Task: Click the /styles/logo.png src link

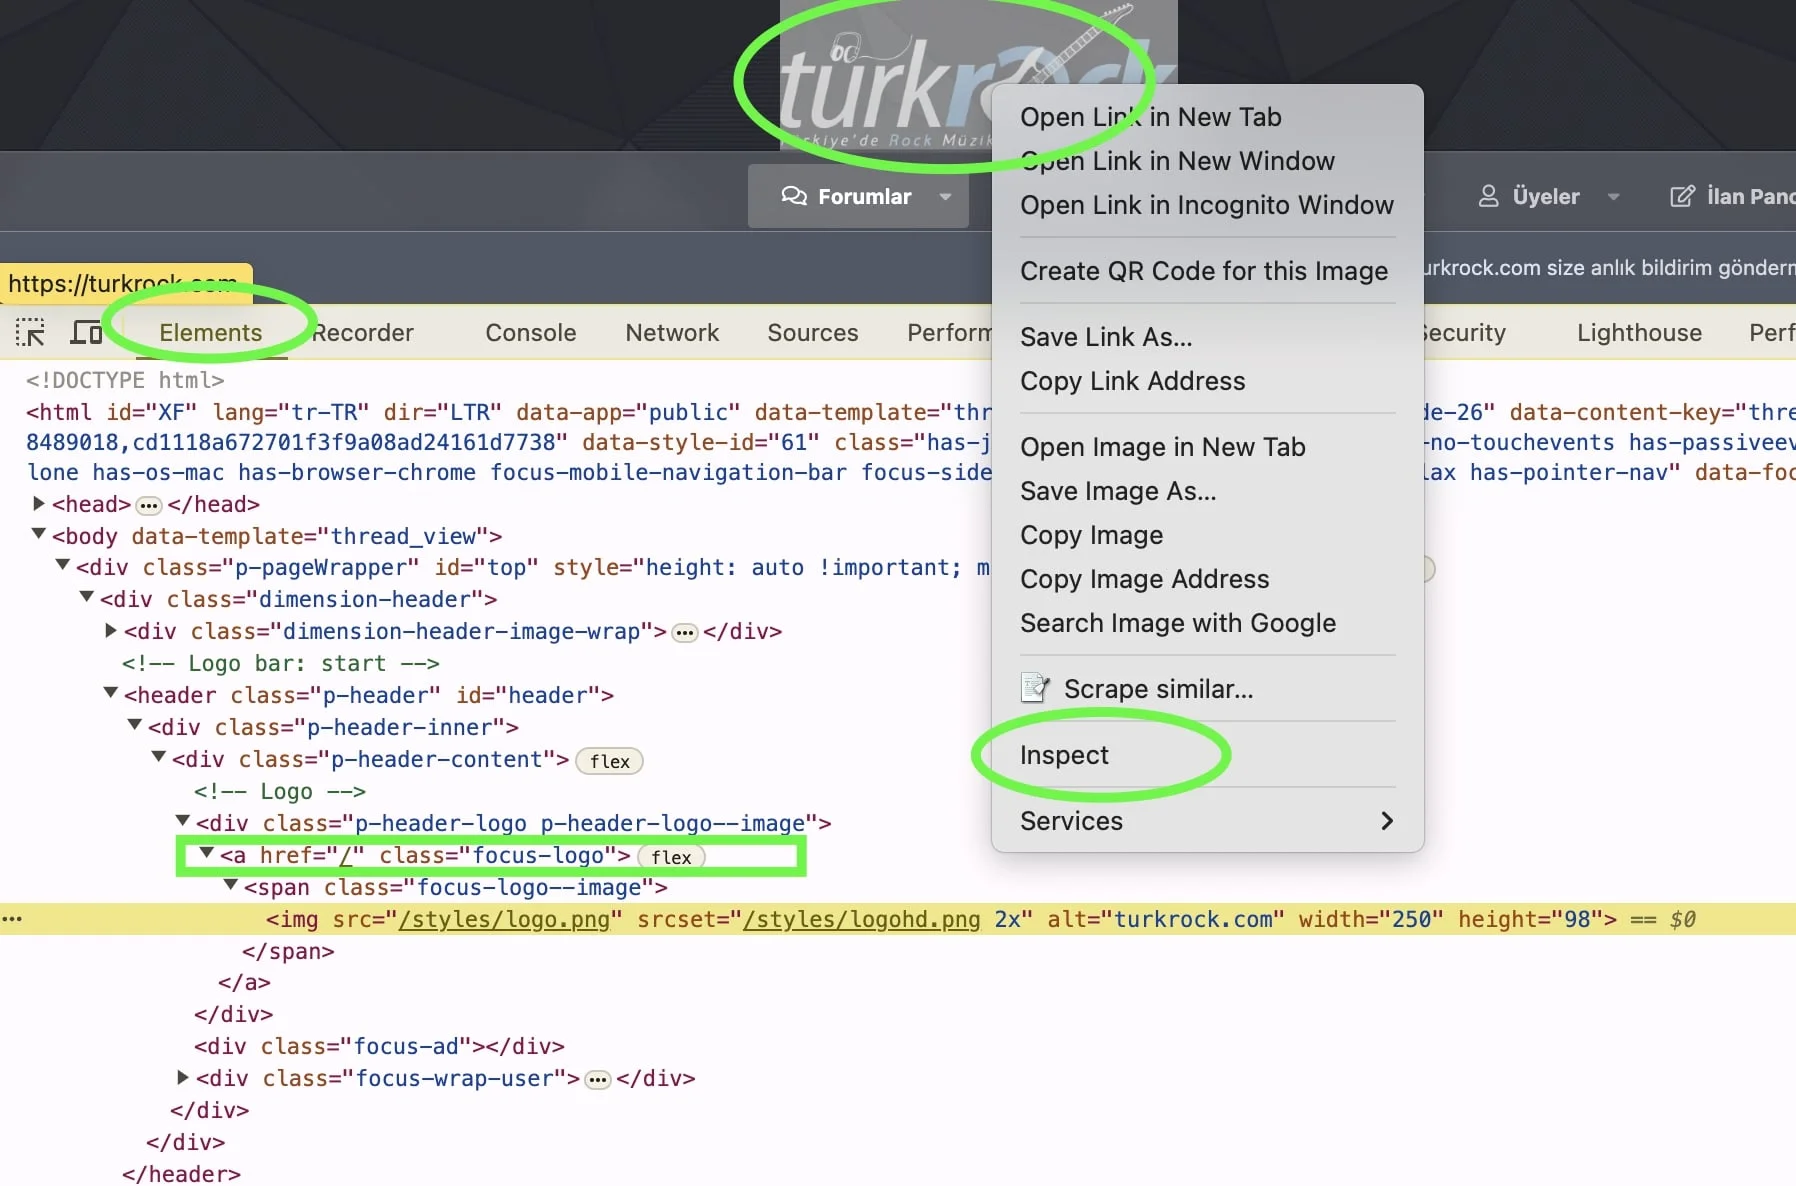Action: 504,919
